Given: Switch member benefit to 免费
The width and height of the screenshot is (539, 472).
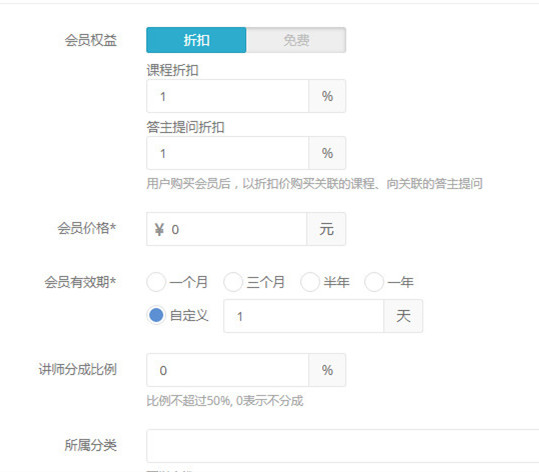Looking at the screenshot, I should [x=296, y=40].
